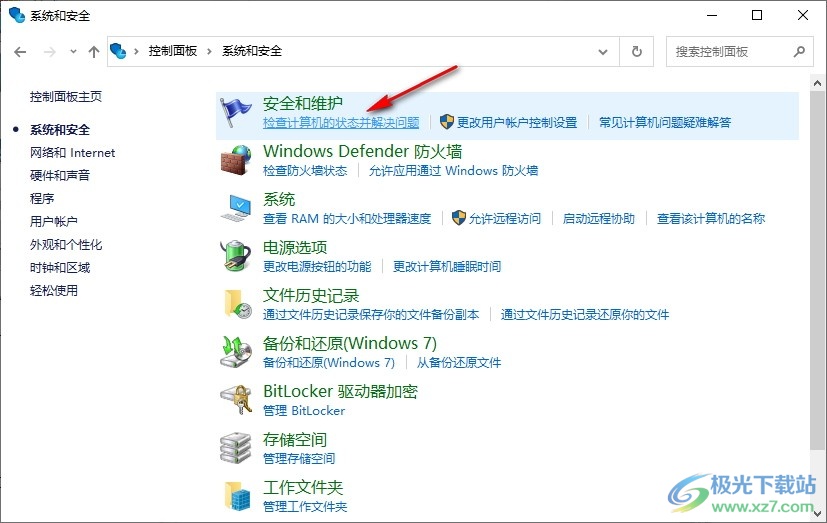Click 通过文件历史记录保存你的文件备份副本 link
The width and height of the screenshot is (827, 523).
coord(371,315)
